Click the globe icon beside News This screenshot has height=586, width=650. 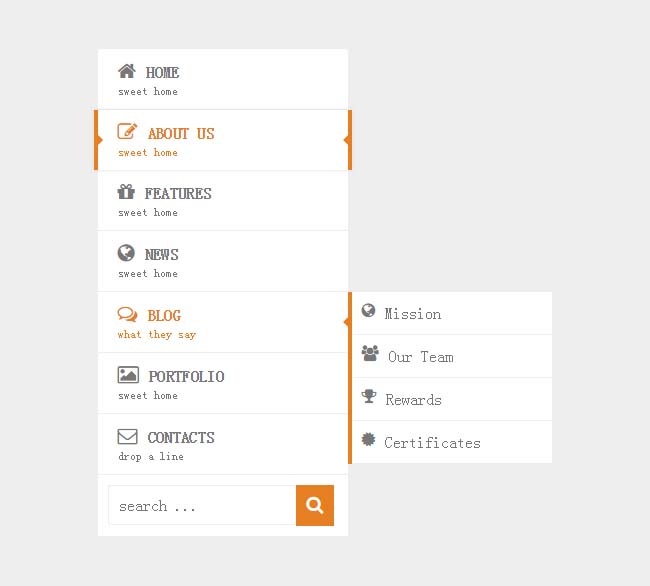pos(126,253)
